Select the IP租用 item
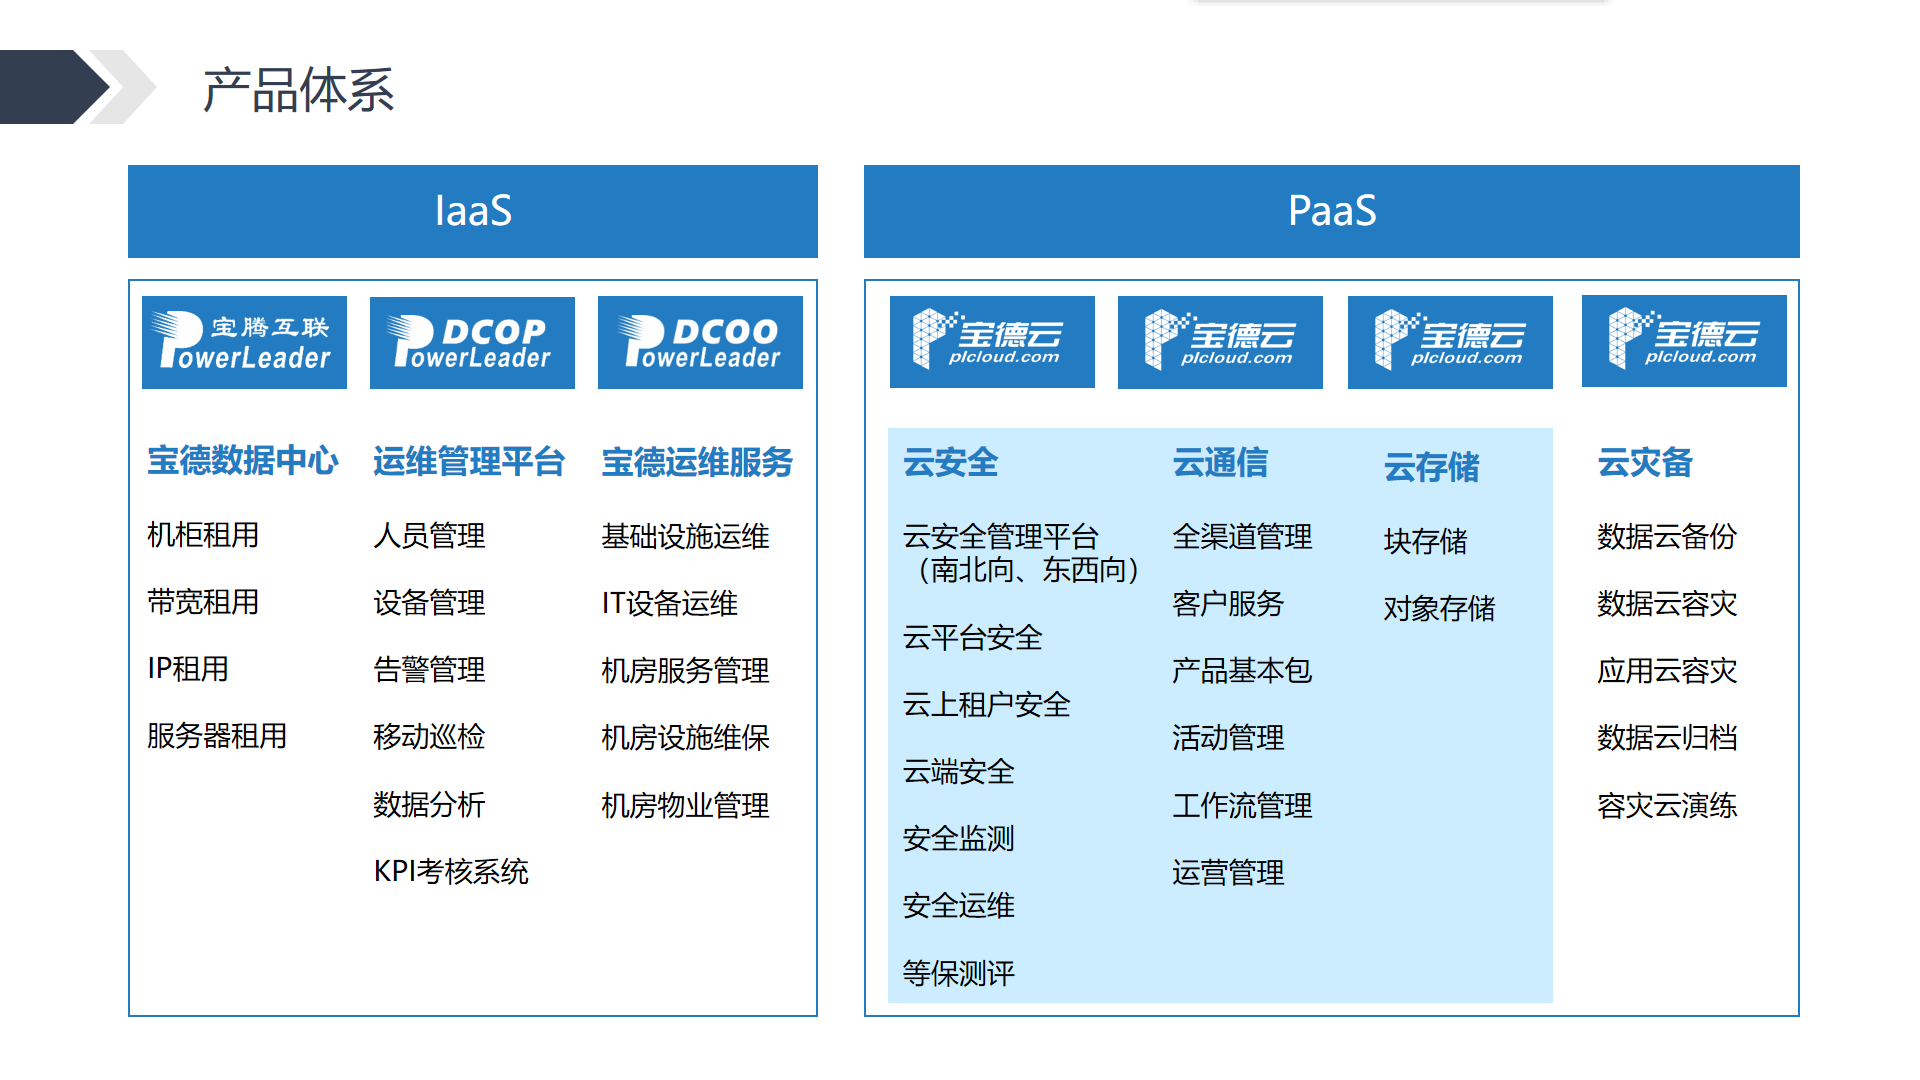The height and width of the screenshot is (1080, 1920). pos(188,669)
